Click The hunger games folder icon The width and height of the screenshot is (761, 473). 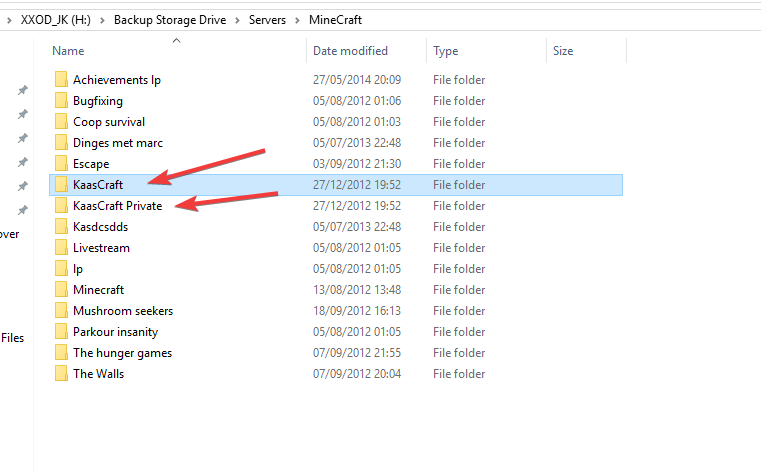tap(60, 353)
